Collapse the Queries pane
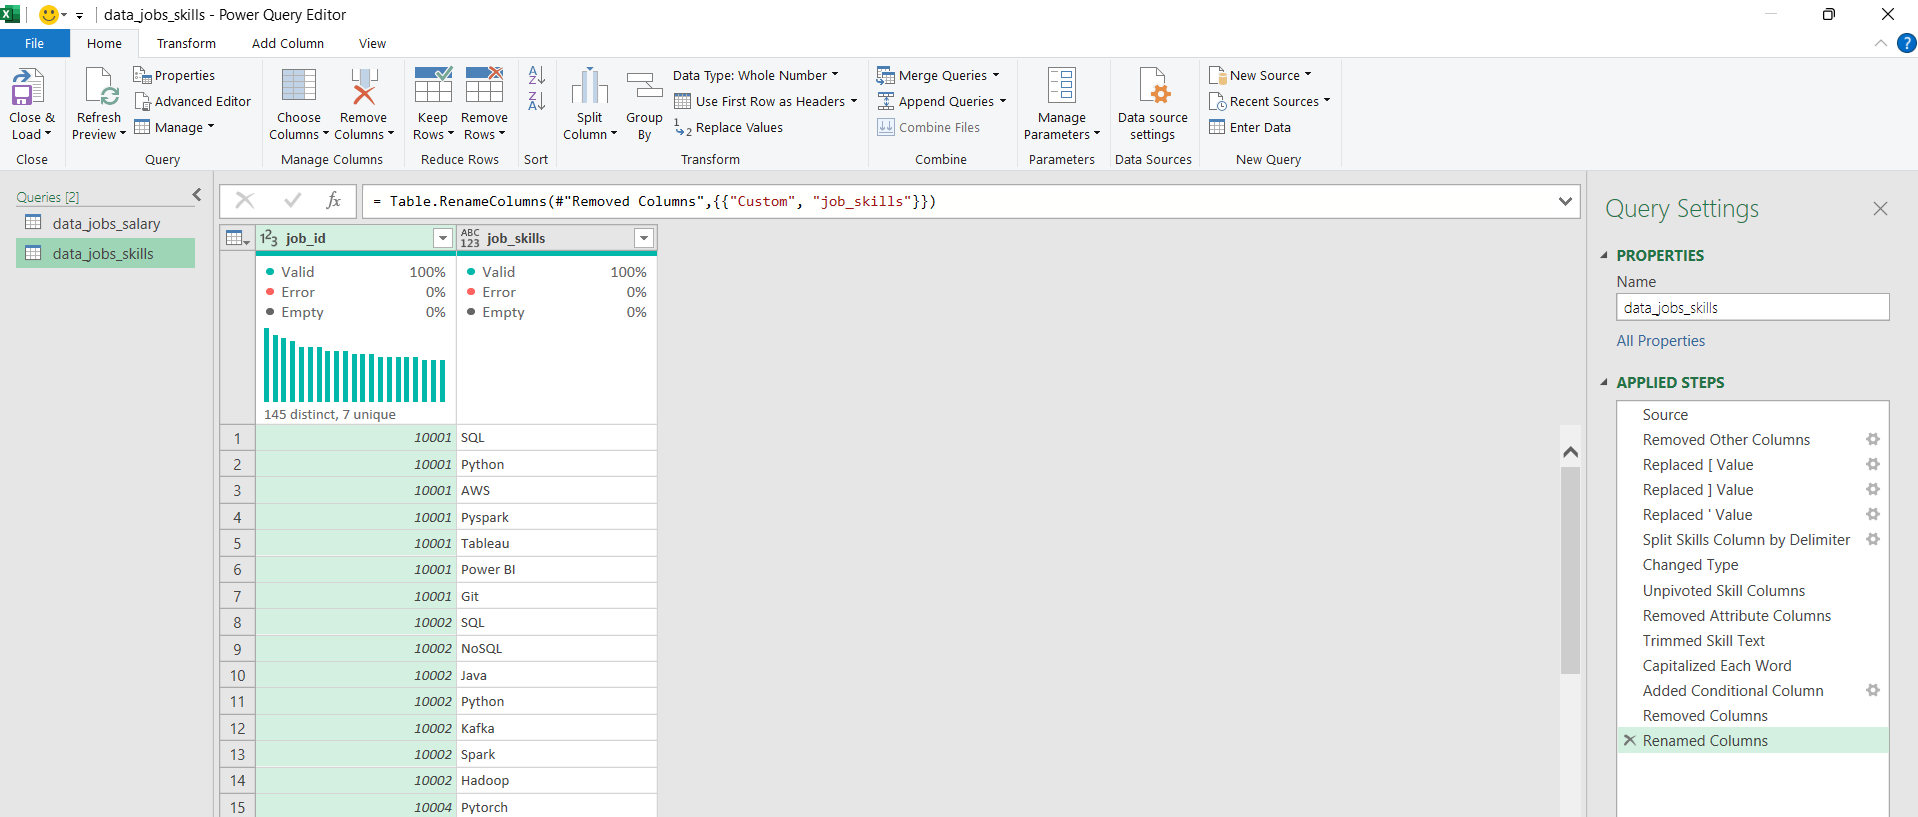The width and height of the screenshot is (1918, 817). click(197, 195)
